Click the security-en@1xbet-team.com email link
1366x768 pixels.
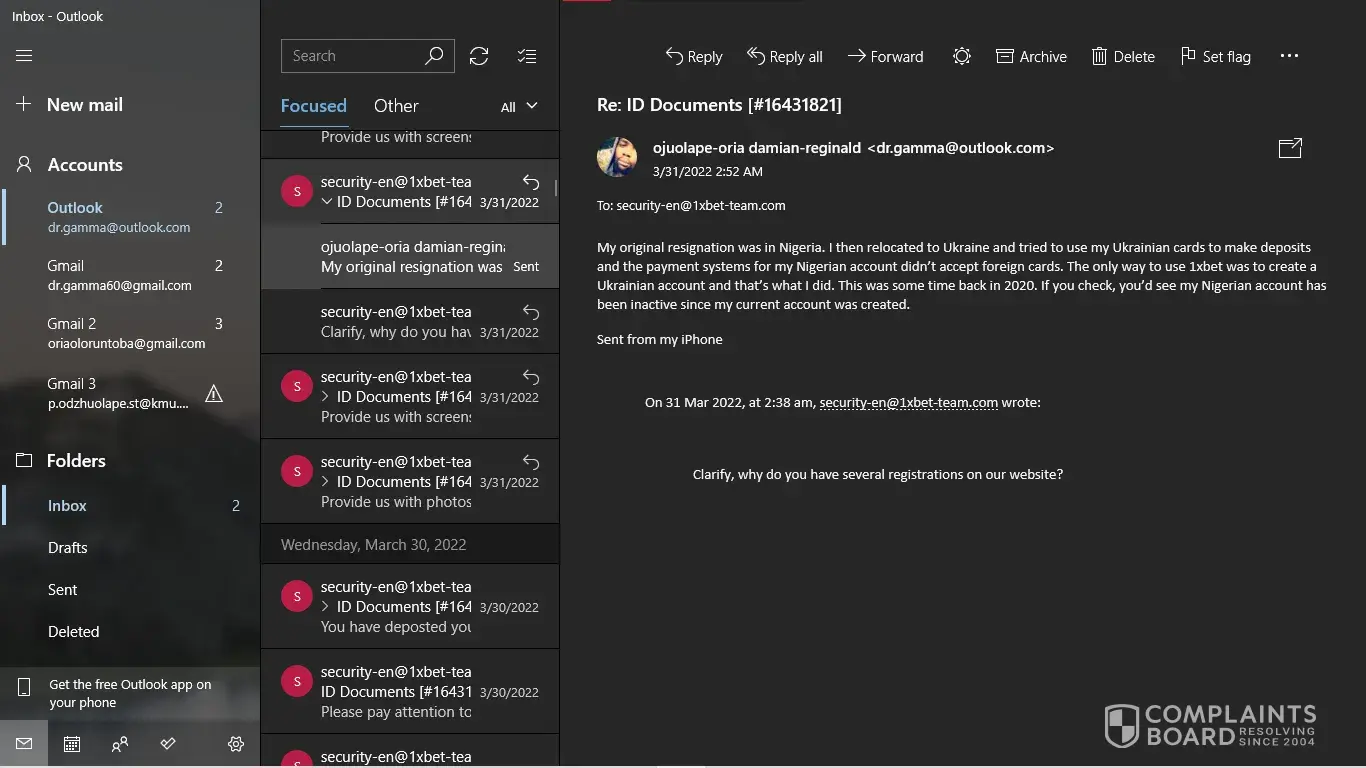tap(908, 402)
